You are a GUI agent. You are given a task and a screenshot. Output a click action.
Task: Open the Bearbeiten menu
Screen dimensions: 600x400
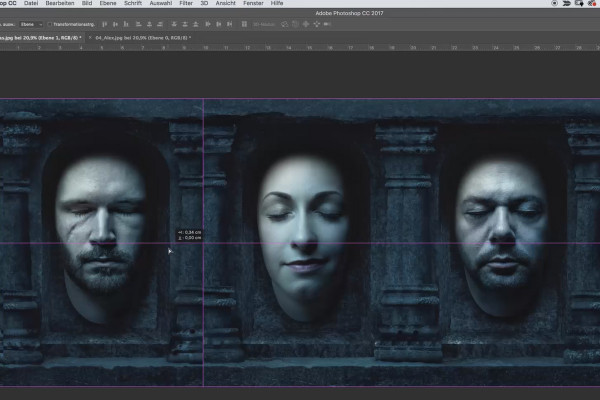pos(60,3)
